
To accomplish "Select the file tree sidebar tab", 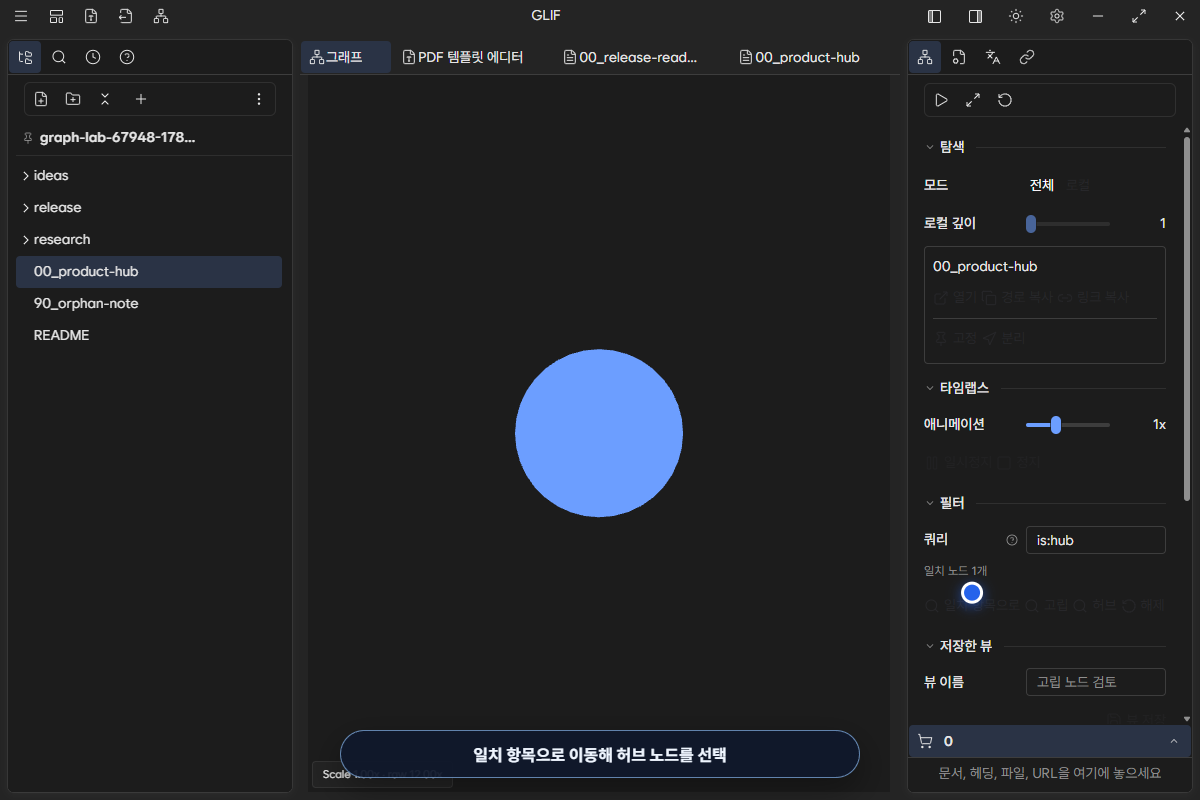I will coord(25,57).
